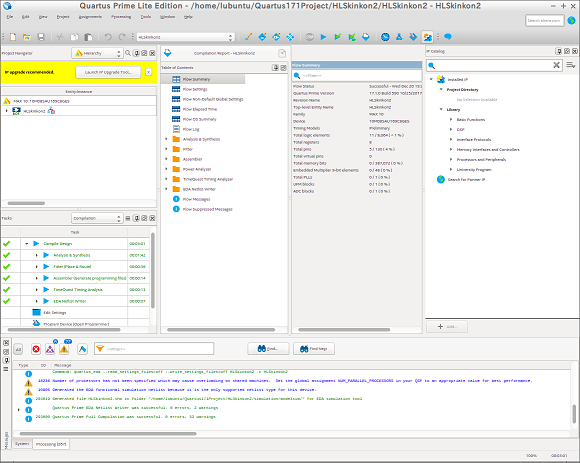
Task: Click the messages filter input field
Action: click(x=154, y=349)
